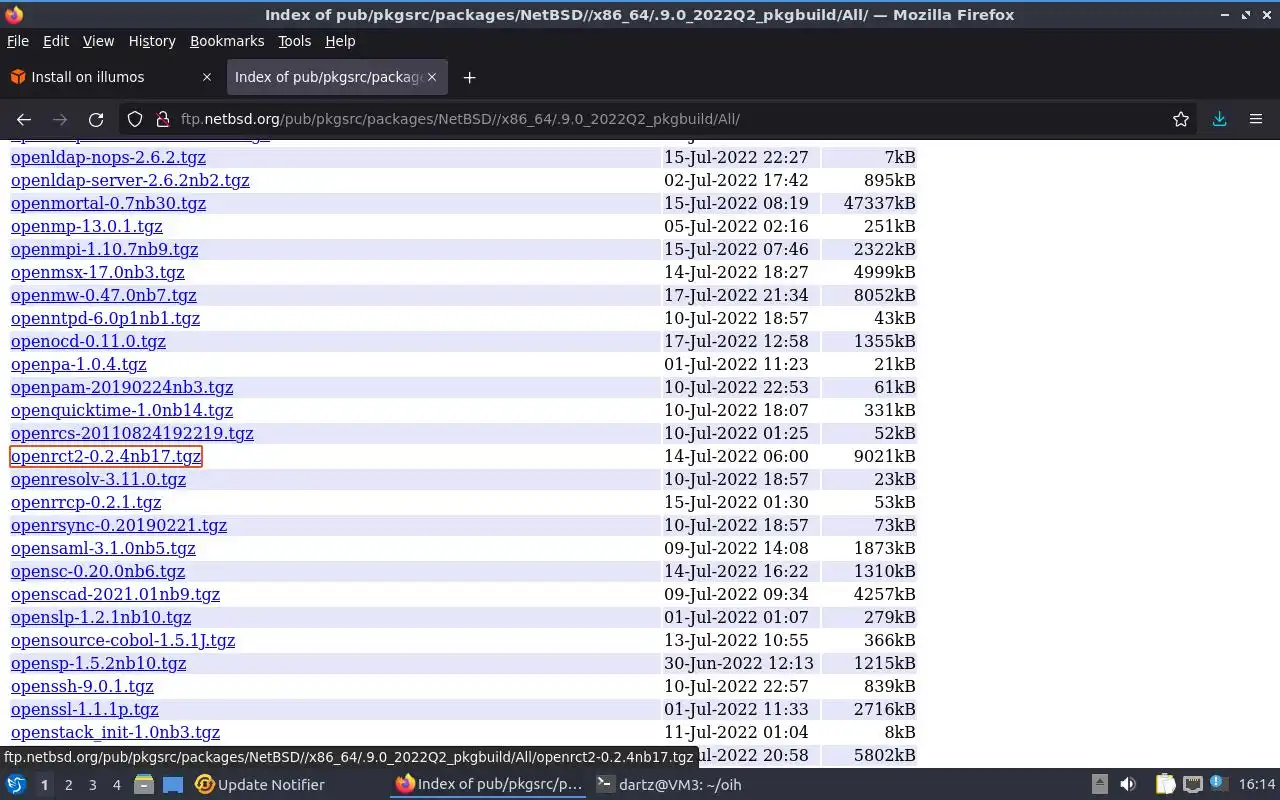
Task: Open the openslp-1.2.1nb10.tgz link
Action: pyautogui.click(x=101, y=617)
